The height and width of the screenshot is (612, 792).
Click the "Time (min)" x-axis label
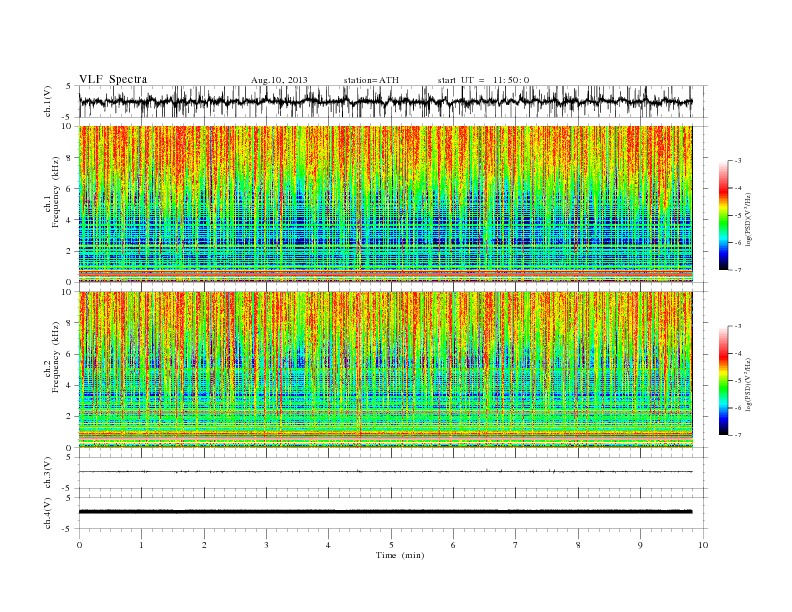click(x=400, y=555)
